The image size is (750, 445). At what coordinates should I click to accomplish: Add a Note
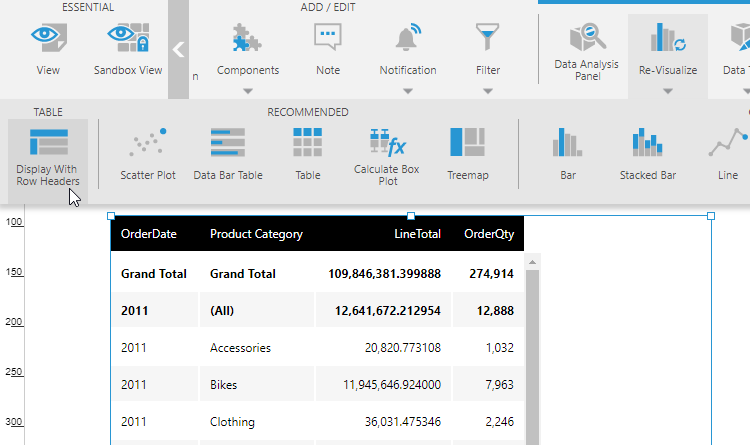click(x=328, y=49)
